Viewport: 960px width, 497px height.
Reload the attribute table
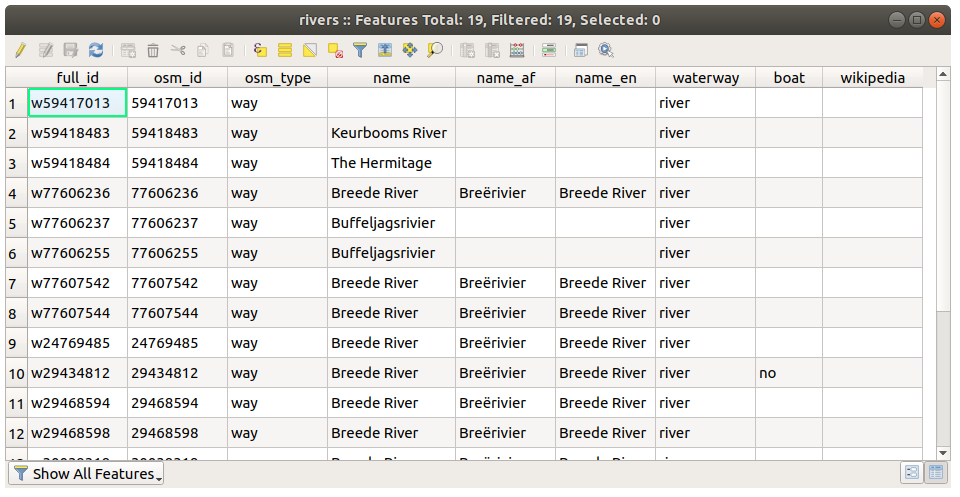pos(96,50)
